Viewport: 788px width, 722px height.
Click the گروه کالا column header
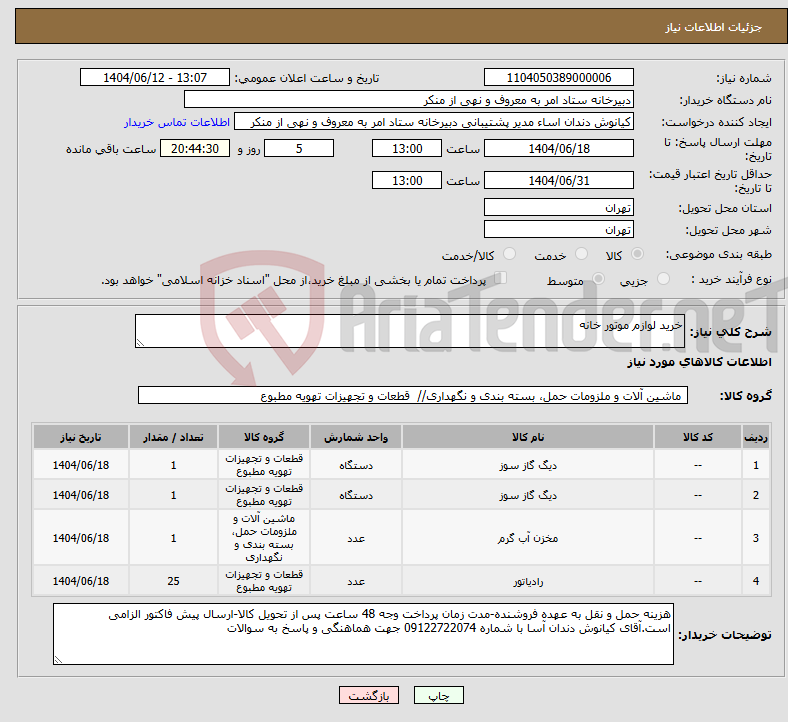tap(264, 437)
